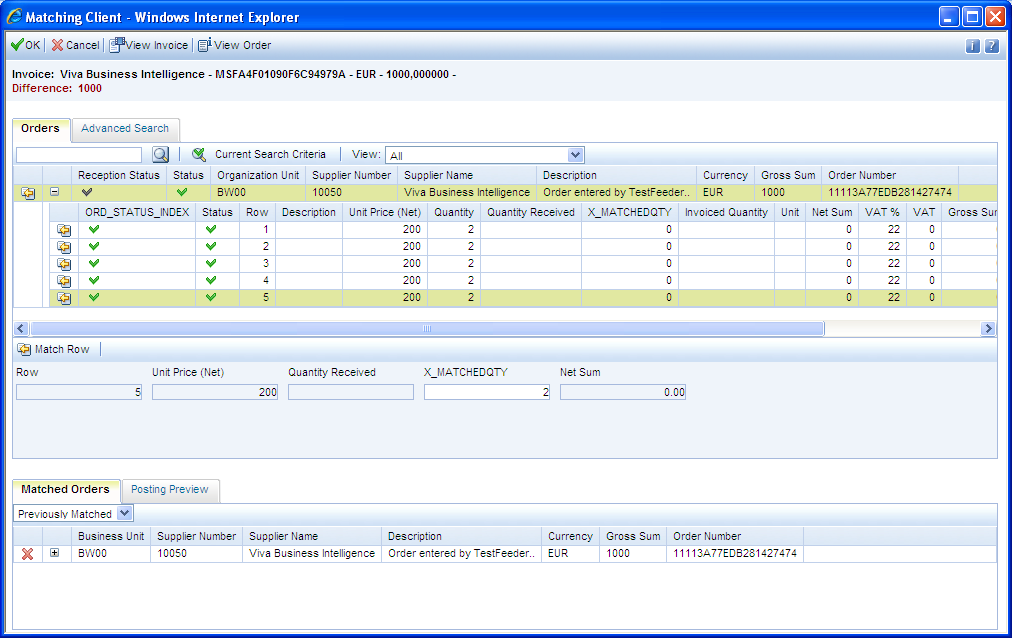Viewport: 1012px width, 638px height.
Task: Click the Match Row button
Action: click(x=54, y=349)
